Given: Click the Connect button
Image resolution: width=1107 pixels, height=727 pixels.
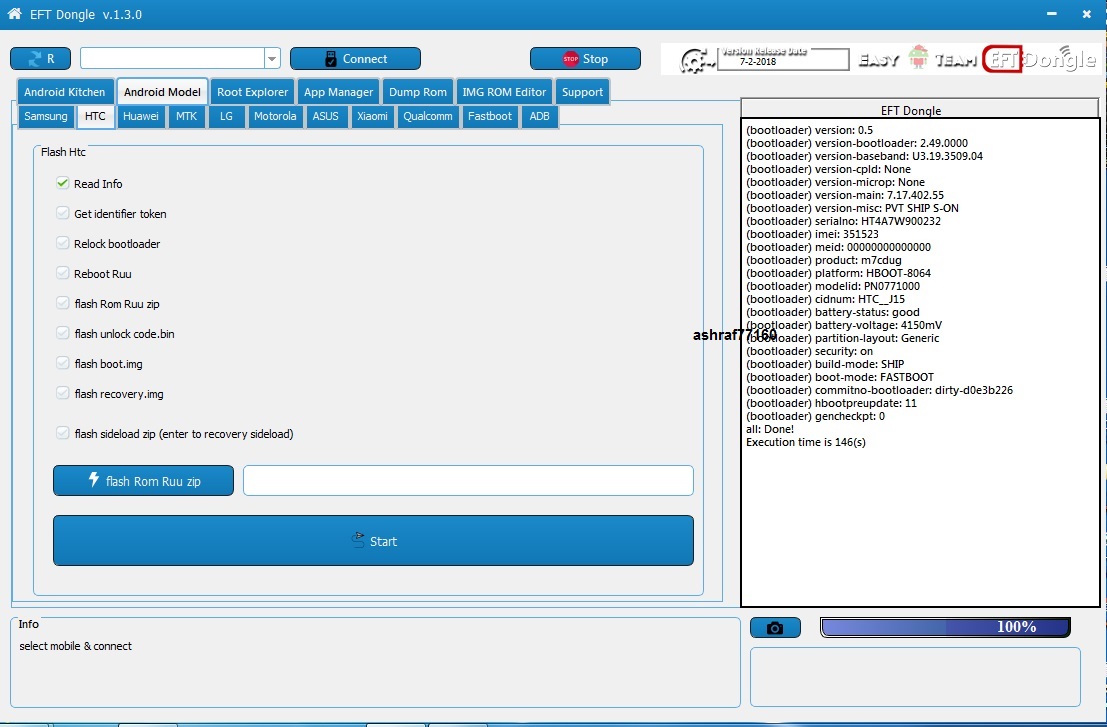Looking at the screenshot, I should tap(355, 59).
